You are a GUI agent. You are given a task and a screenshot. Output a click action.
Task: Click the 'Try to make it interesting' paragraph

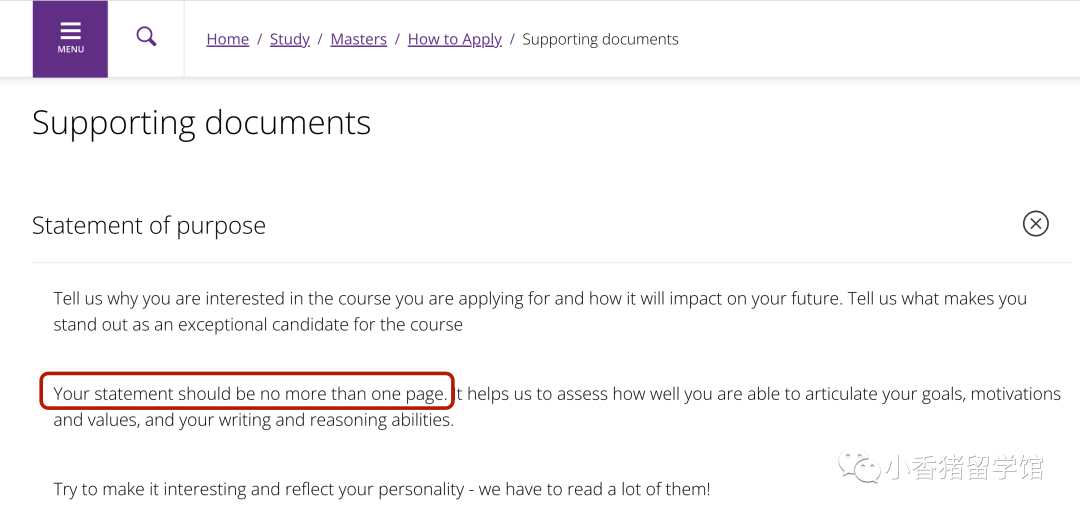pos(382,490)
